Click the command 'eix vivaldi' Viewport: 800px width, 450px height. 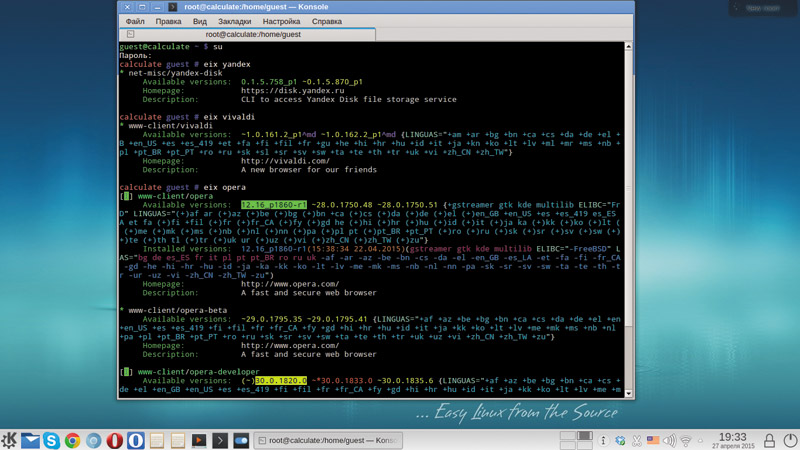pyautogui.click(x=229, y=117)
